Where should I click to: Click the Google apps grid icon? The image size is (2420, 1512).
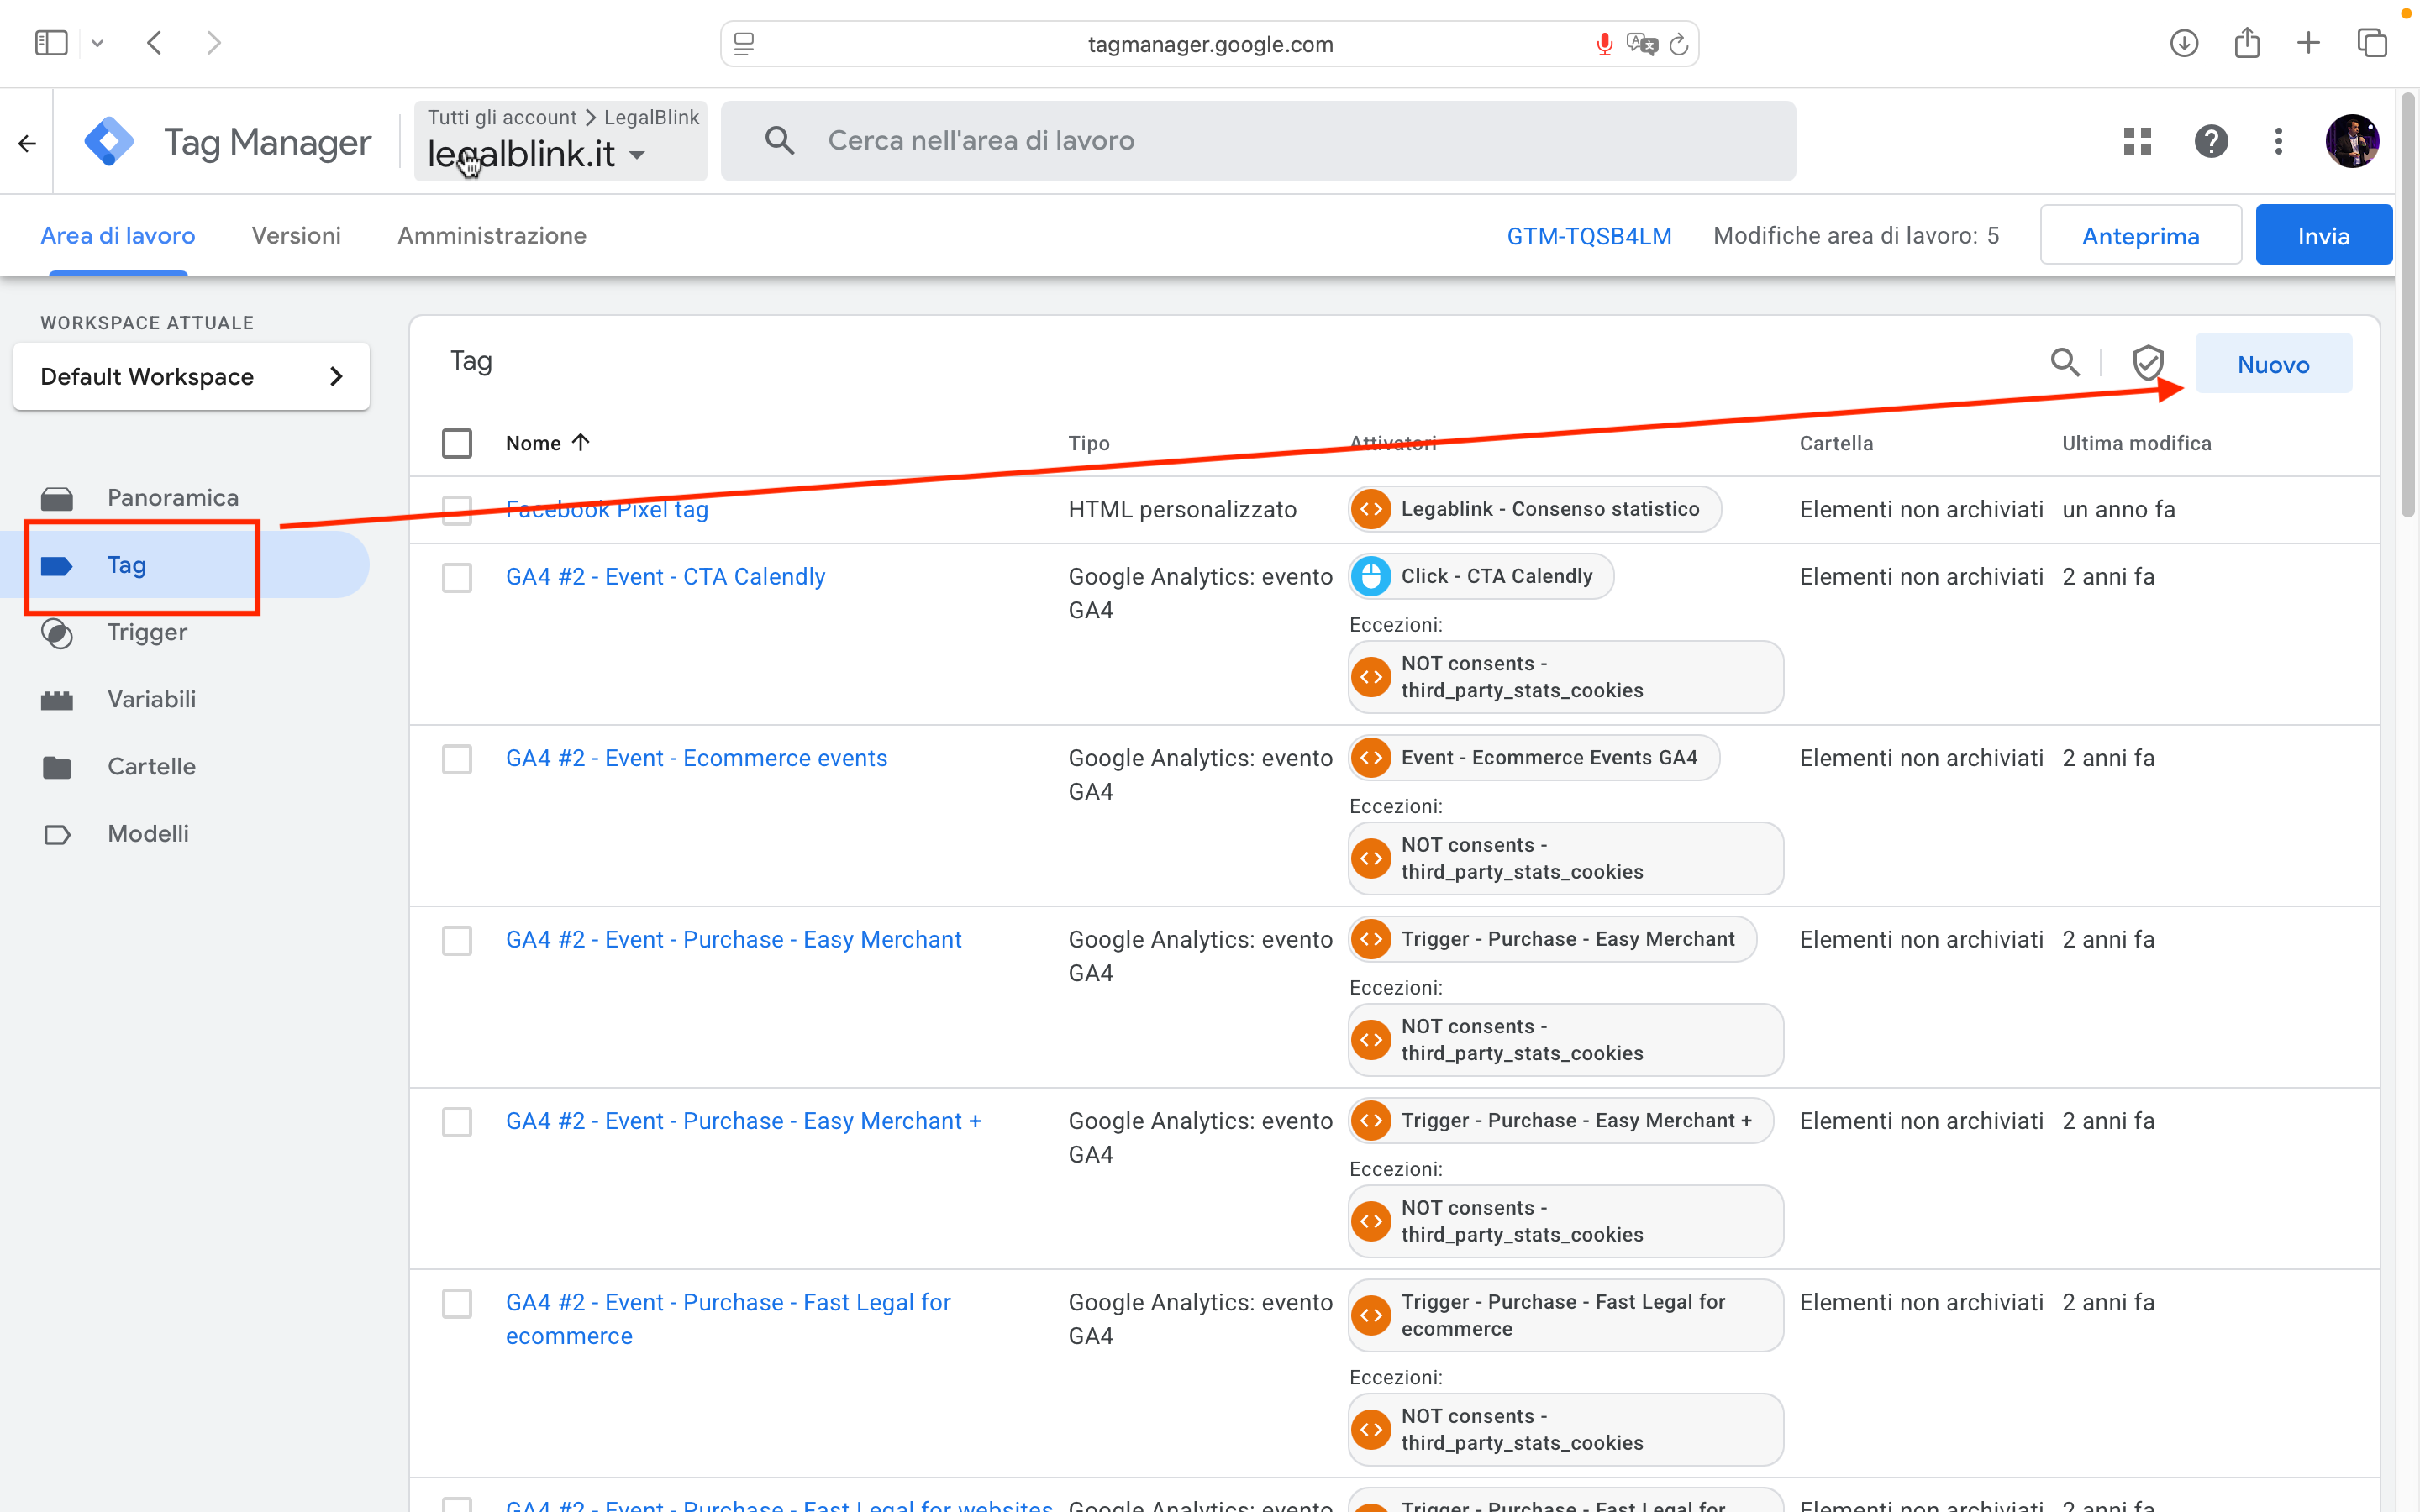click(x=2137, y=141)
